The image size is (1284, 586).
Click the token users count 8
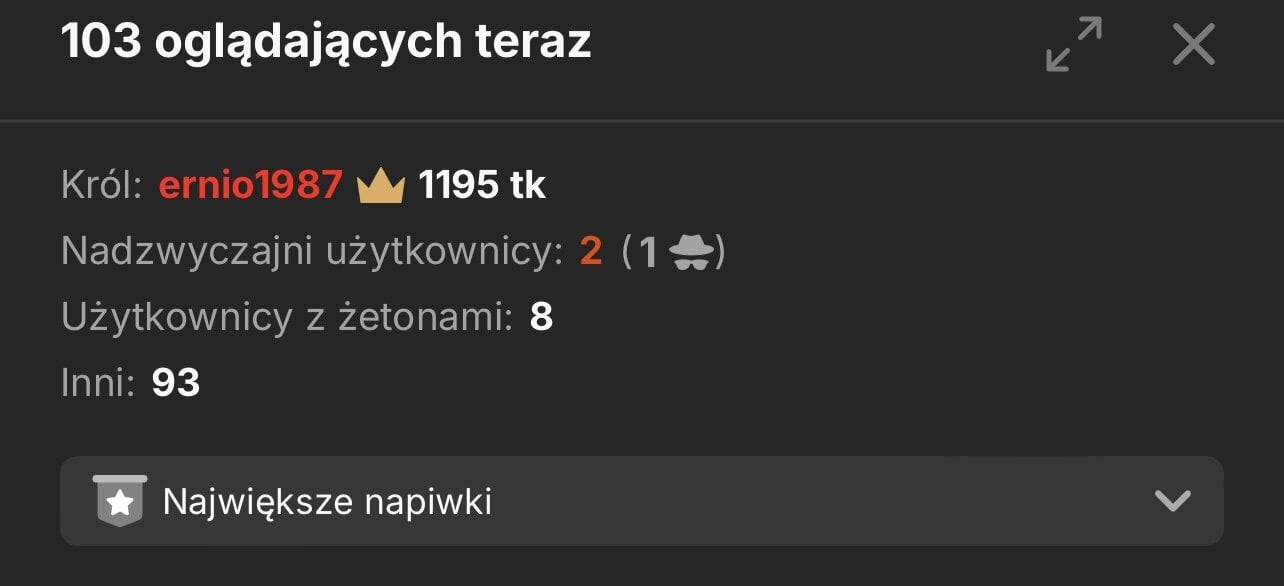541,317
